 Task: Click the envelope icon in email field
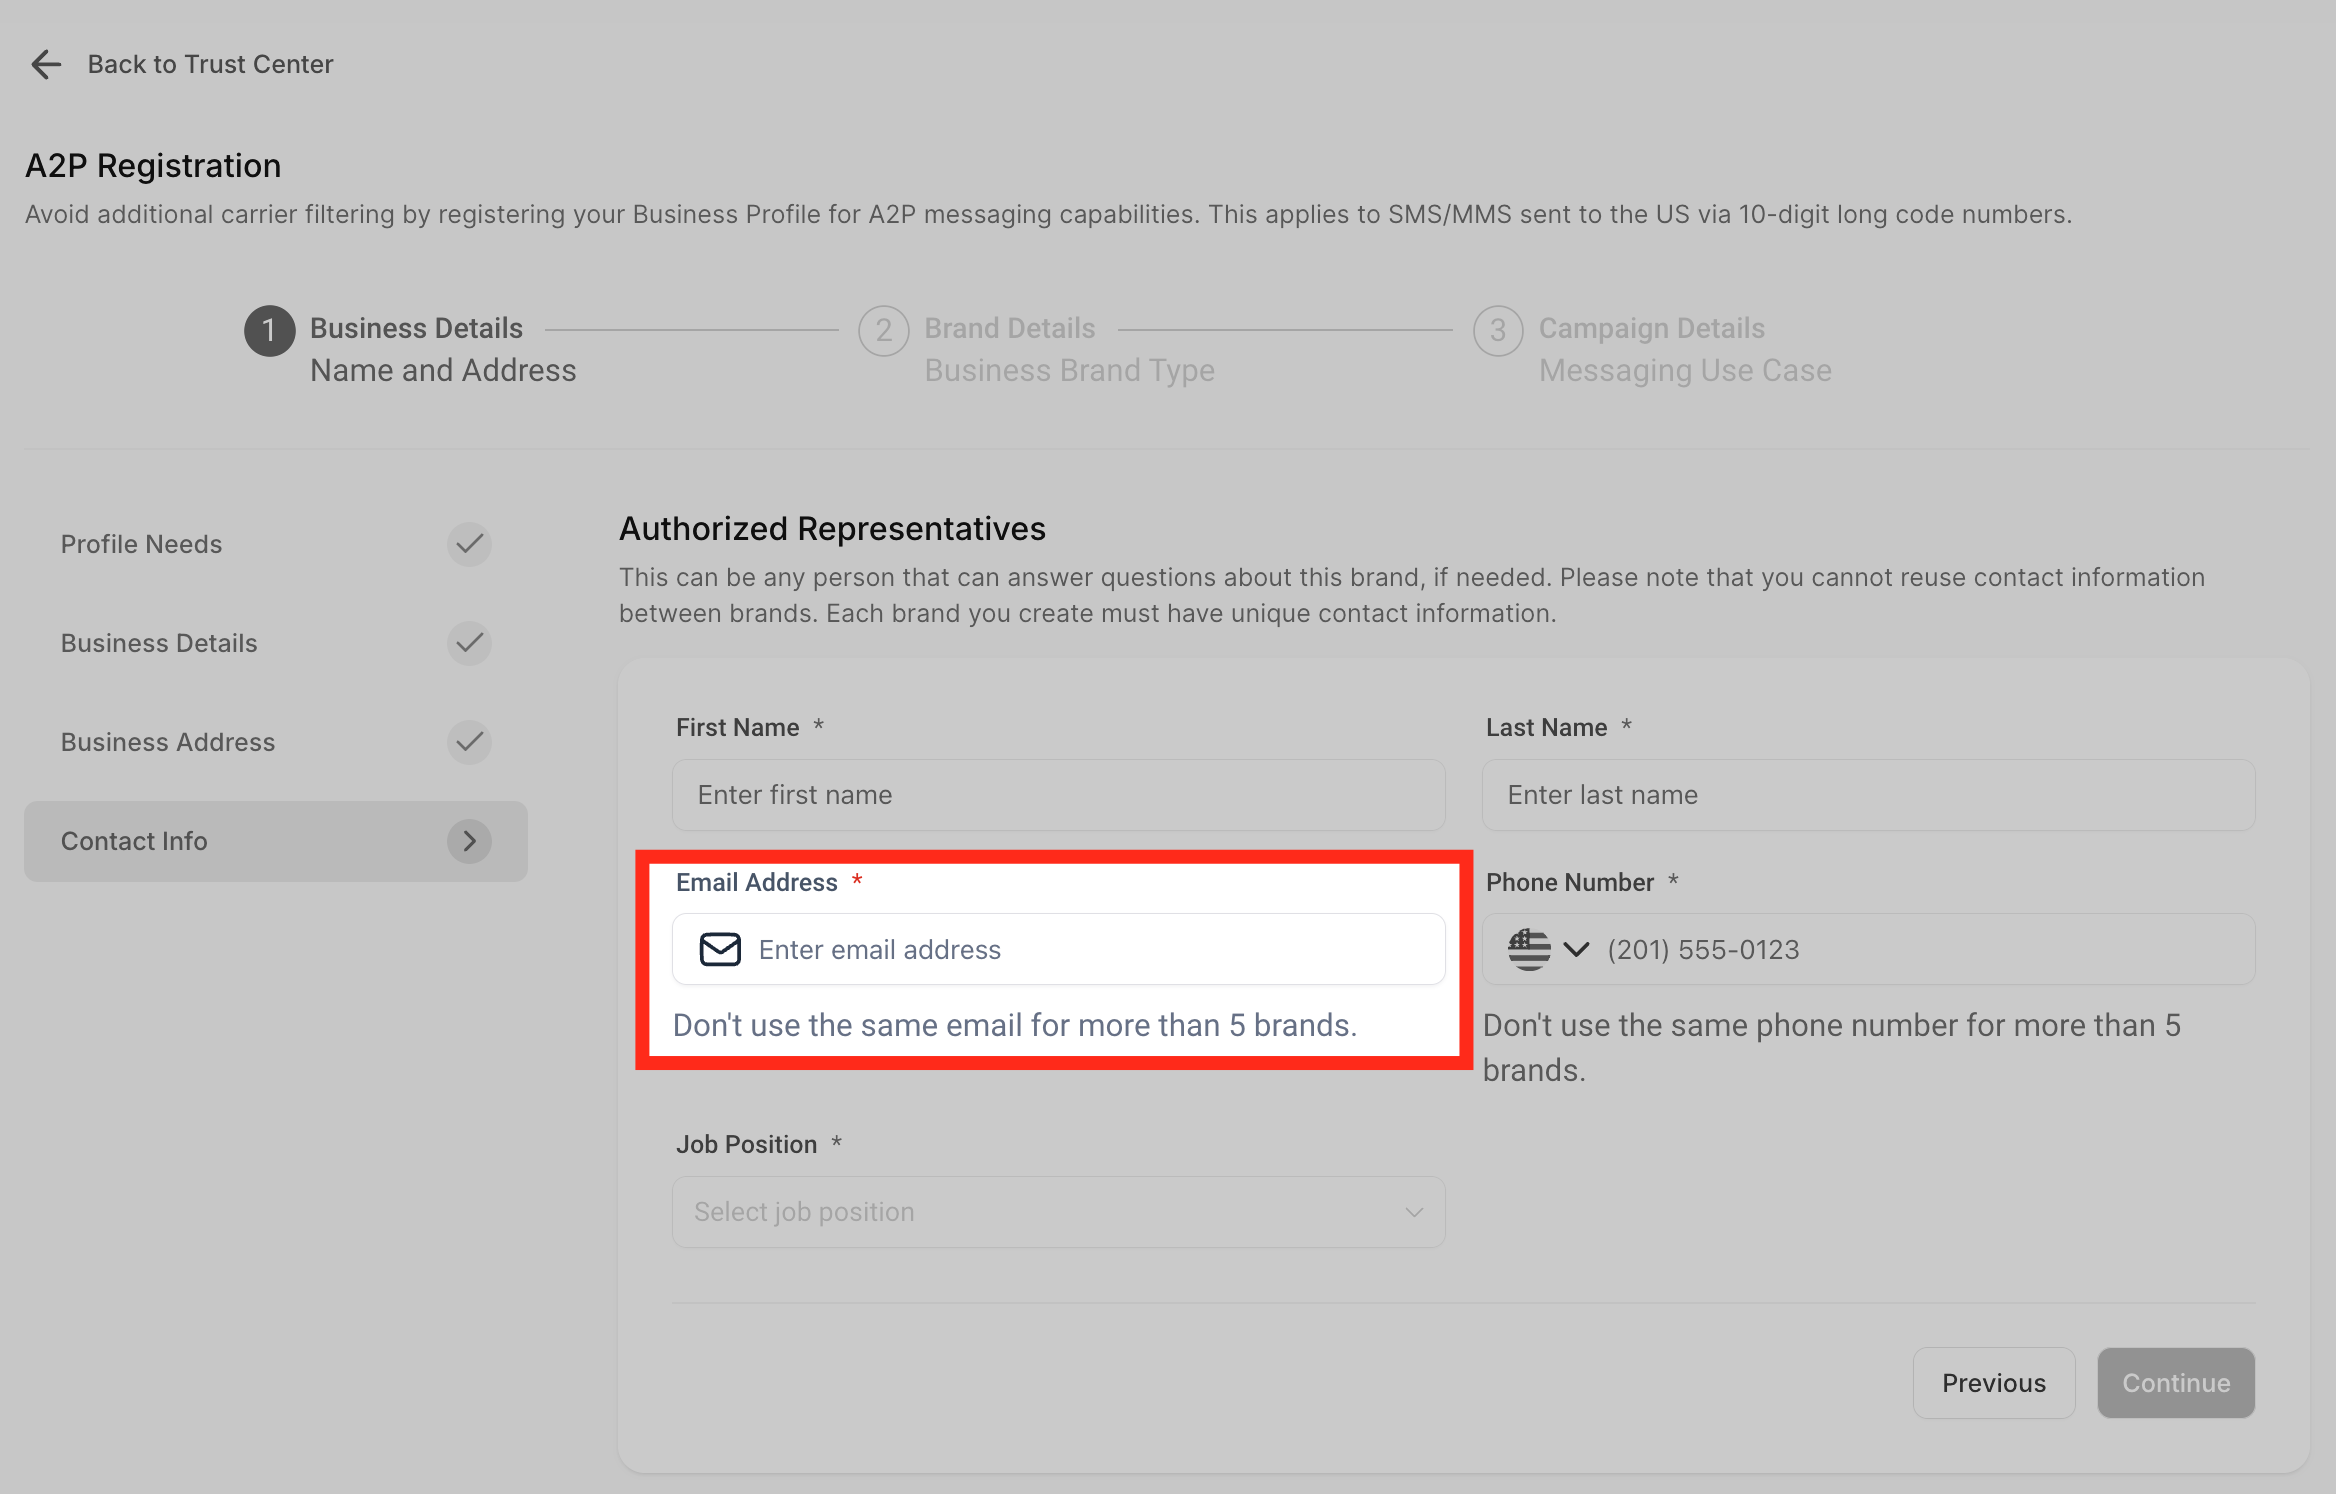coord(720,949)
